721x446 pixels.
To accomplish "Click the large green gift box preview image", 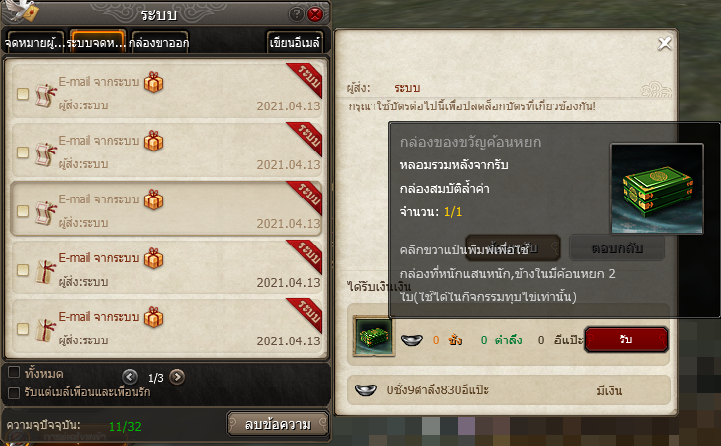I will coord(657,189).
